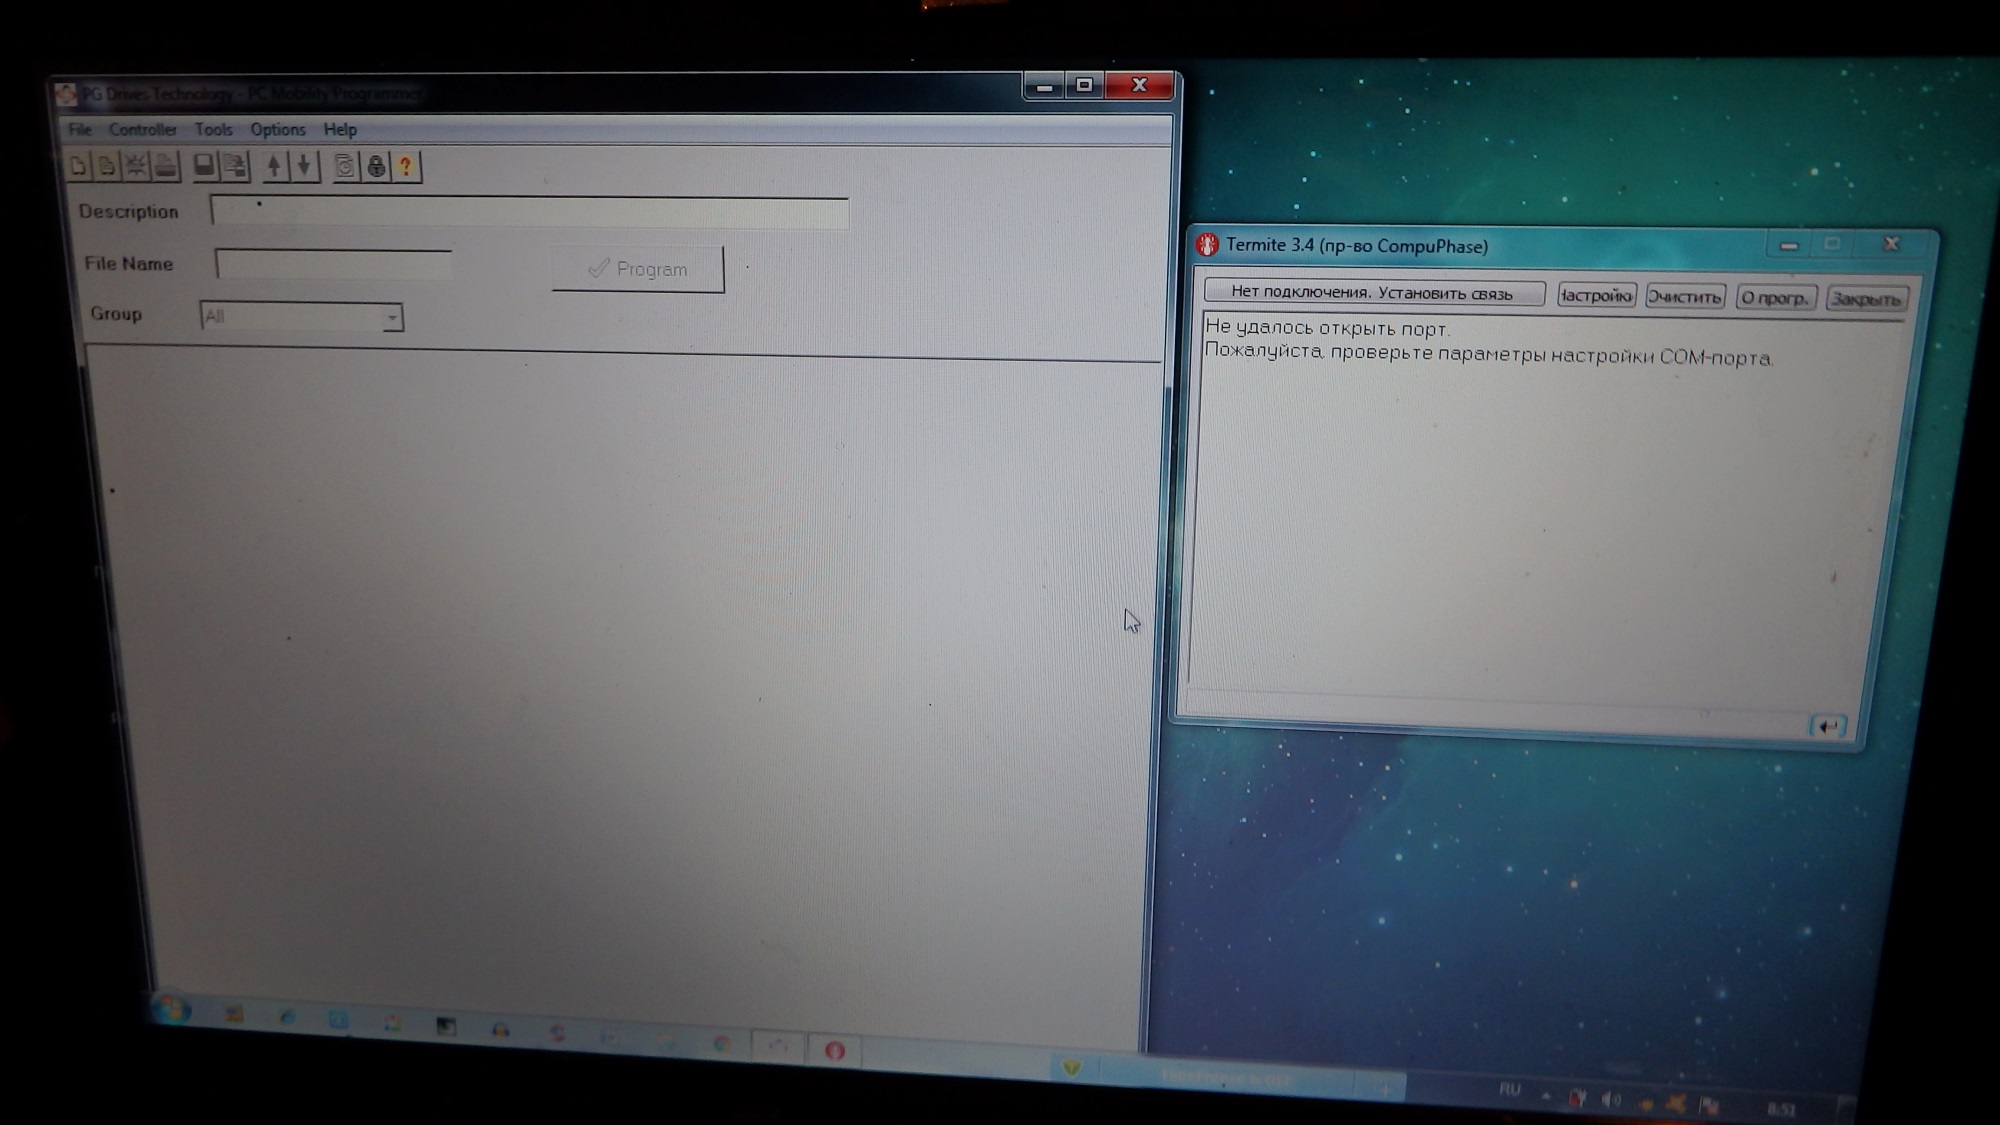This screenshot has height=1125, width=2000.
Task: Open the Options menu
Action: click(x=278, y=129)
